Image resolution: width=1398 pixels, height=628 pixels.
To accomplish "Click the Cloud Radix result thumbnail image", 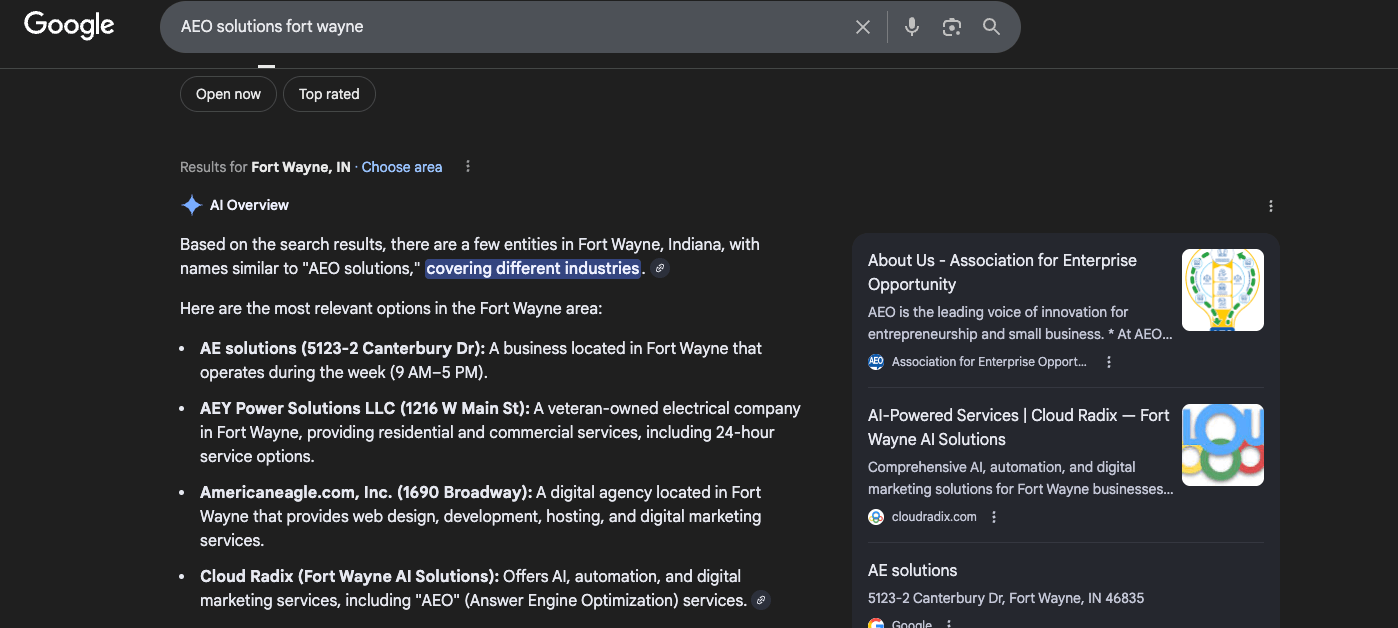I will [1222, 444].
